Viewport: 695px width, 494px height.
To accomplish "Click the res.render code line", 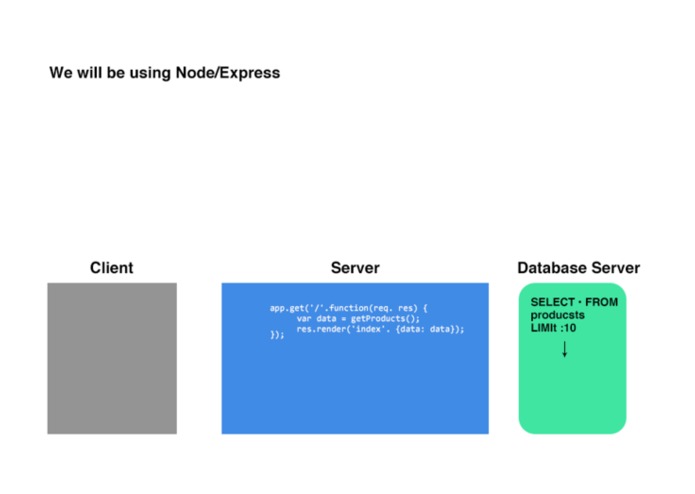I will (x=380, y=329).
